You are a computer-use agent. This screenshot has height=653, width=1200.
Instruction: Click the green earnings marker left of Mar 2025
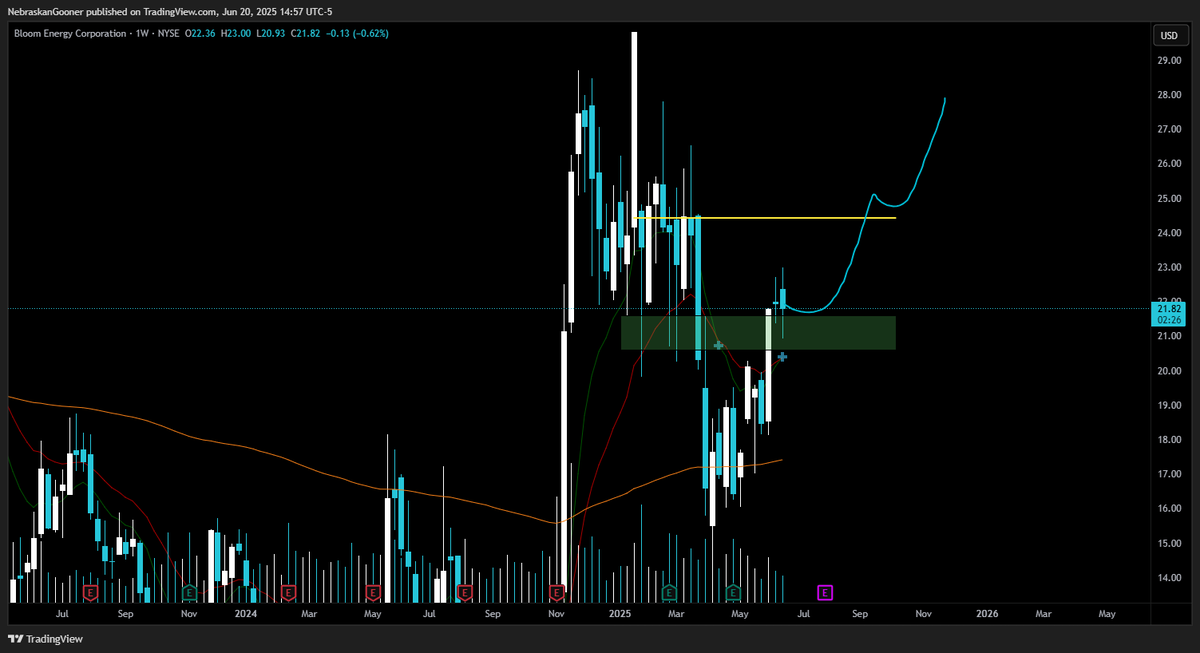(x=667, y=593)
